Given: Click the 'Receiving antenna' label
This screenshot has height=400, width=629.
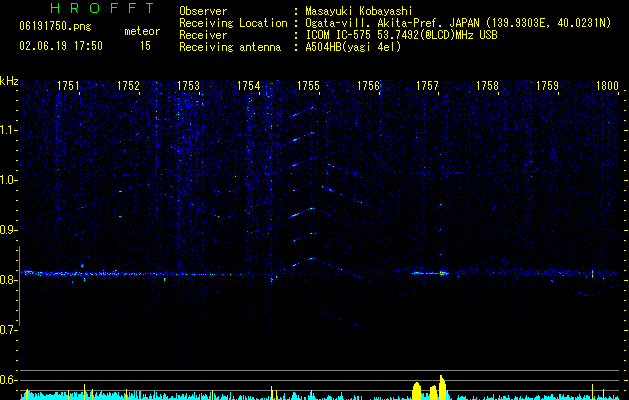Looking at the screenshot, I should pyautogui.click(x=230, y=47).
